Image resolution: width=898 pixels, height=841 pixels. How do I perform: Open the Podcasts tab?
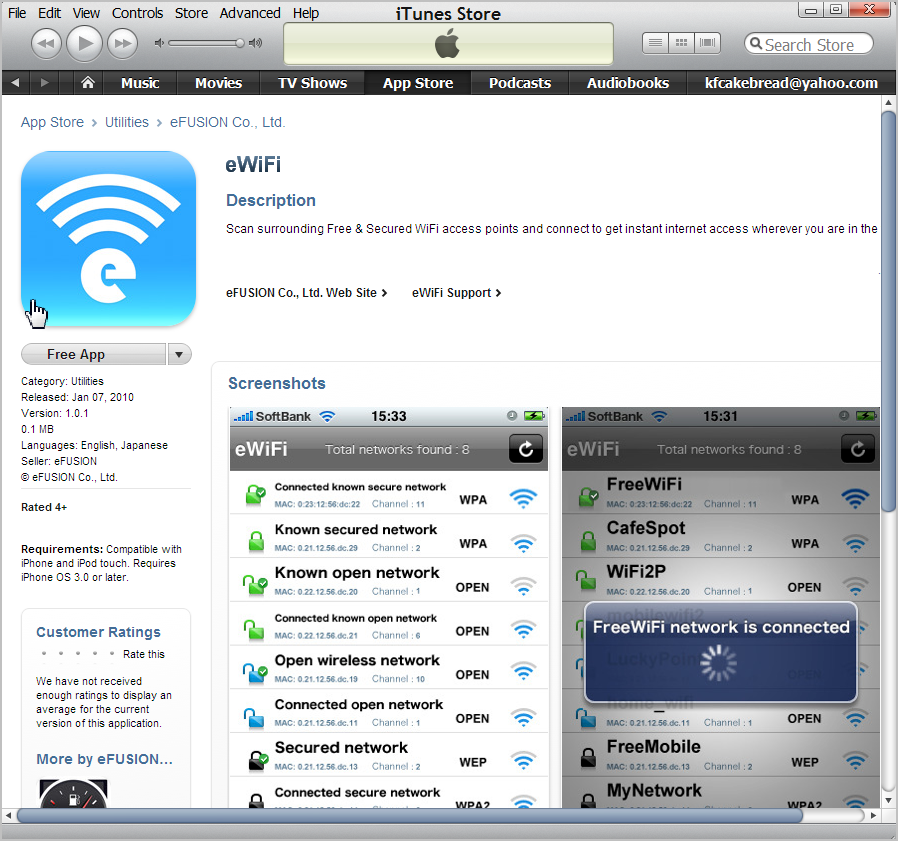(519, 83)
